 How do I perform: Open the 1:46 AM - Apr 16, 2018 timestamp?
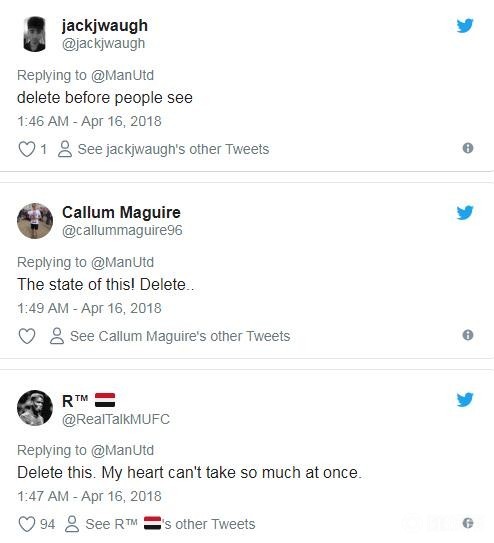click(89, 121)
